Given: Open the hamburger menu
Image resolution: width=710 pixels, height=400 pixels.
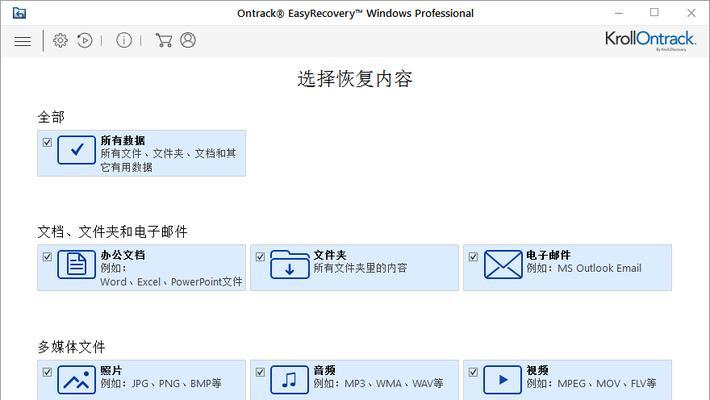Looking at the screenshot, I should [x=23, y=41].
